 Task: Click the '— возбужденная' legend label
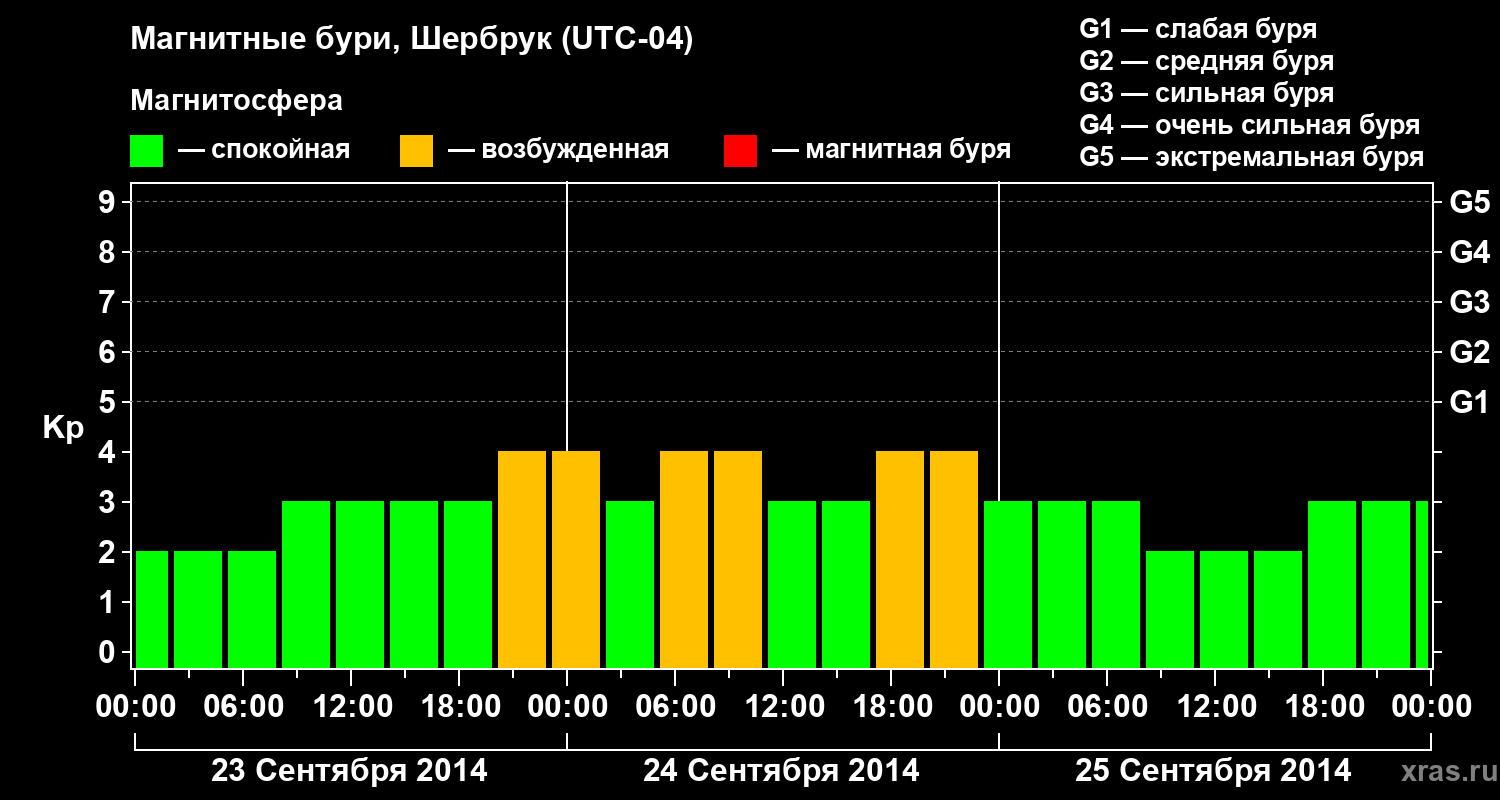coord(558,150)
